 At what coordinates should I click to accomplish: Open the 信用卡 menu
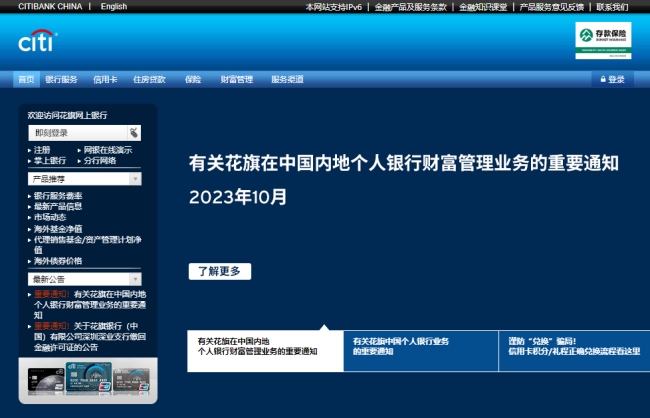click(105, 79)
